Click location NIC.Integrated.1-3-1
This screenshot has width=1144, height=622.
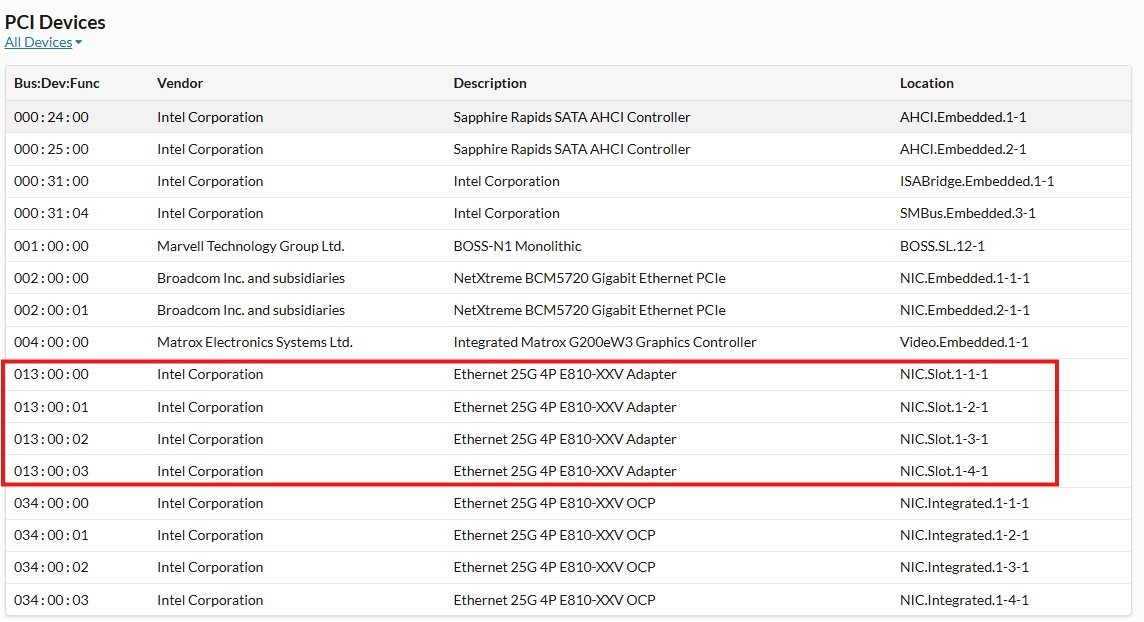(x=965, y=568)
